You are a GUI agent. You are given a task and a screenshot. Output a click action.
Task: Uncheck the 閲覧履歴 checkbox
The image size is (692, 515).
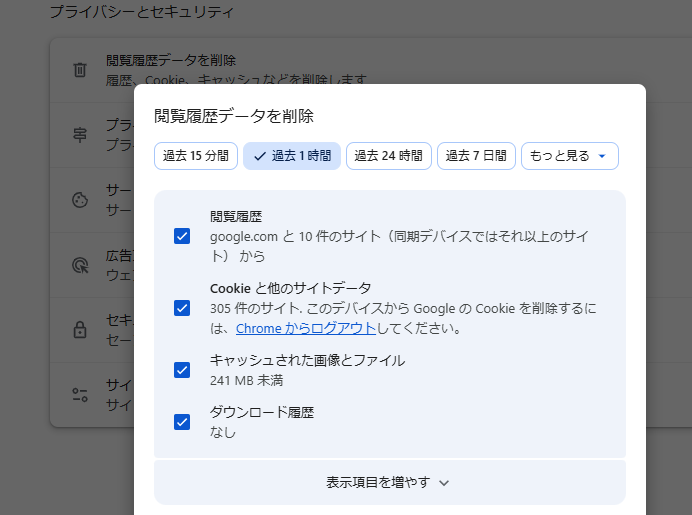[182, 236]
